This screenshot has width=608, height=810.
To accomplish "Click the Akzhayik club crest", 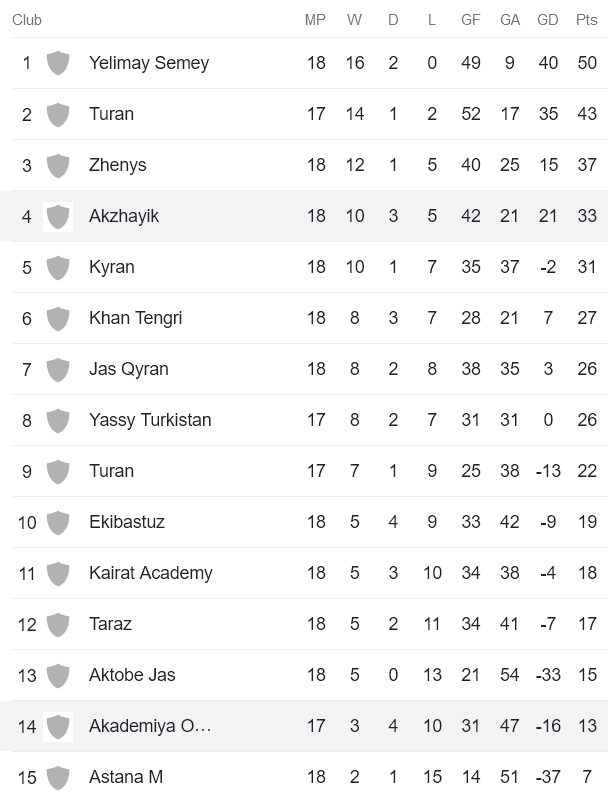I will click(57, 216).
